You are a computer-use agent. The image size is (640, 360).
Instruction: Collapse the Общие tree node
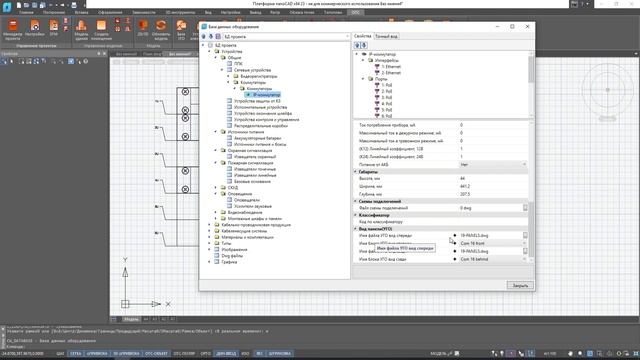click(x=216, y=58)
